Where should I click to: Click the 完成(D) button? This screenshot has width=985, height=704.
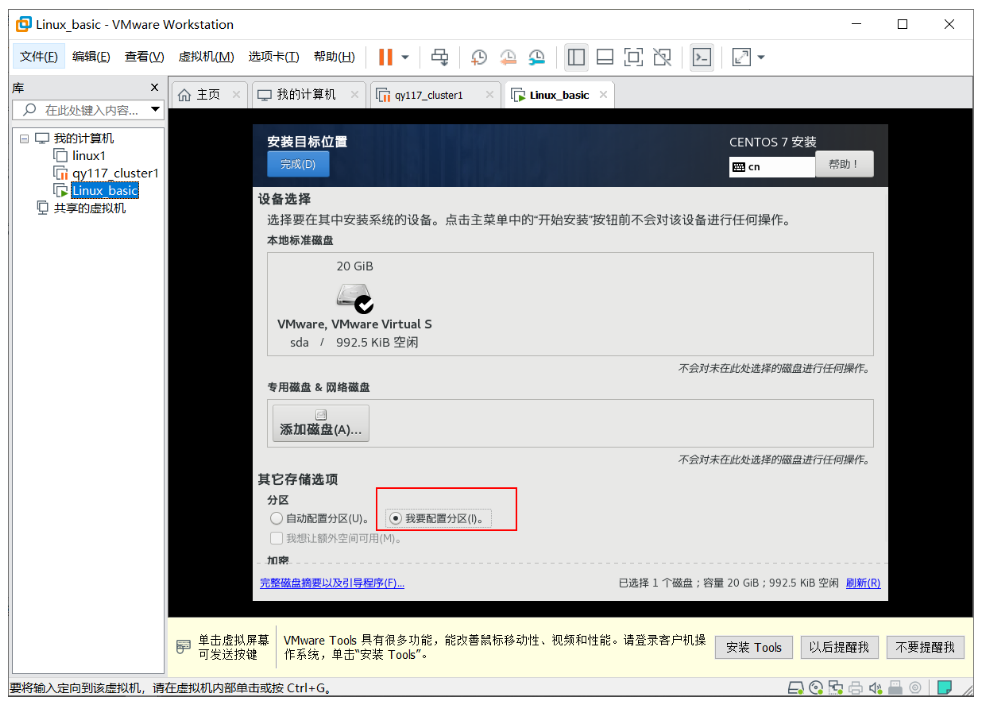point(298,165)
